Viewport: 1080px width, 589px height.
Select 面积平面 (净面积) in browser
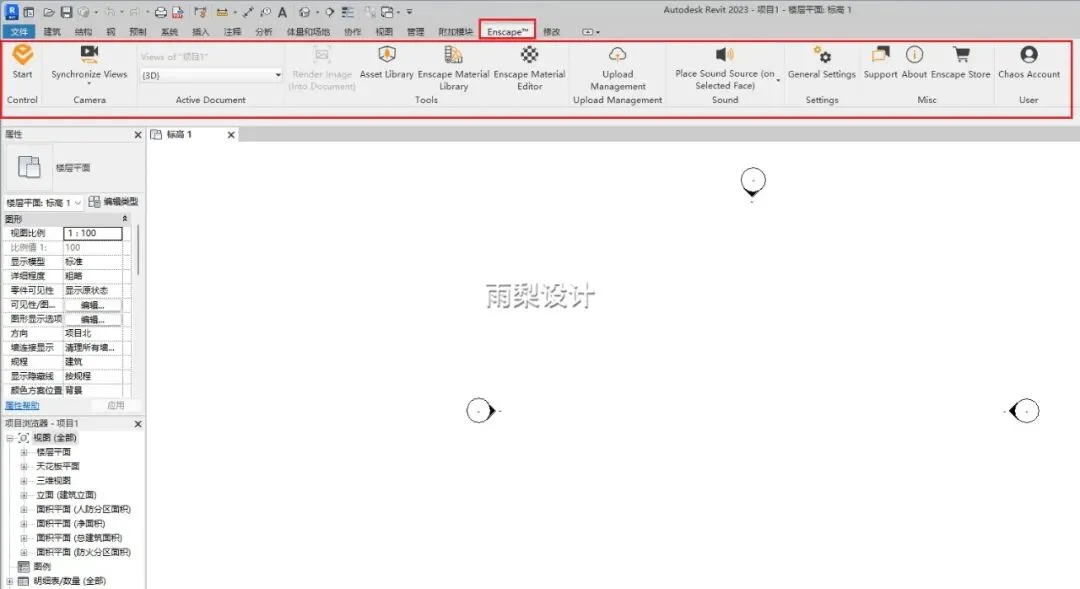point(70,524)
